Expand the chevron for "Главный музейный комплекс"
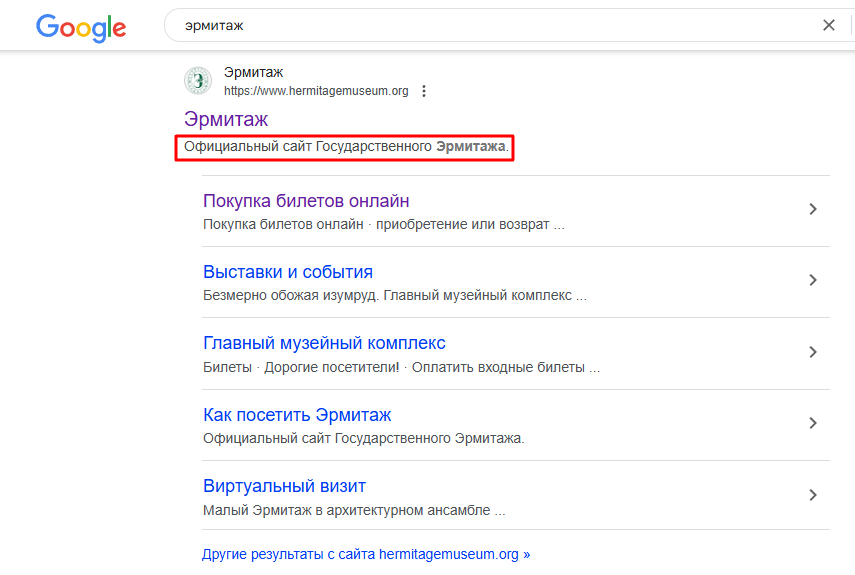 coord(813,352)
